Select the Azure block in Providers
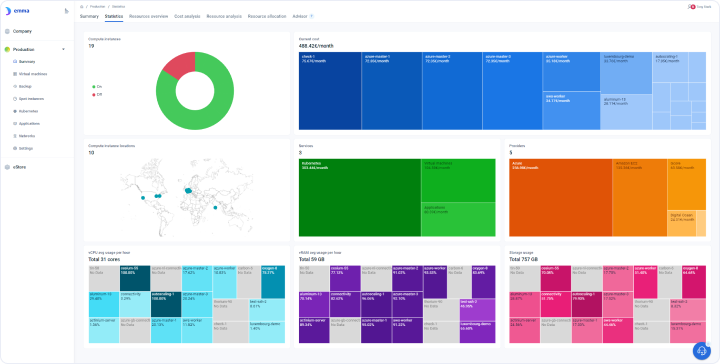Screen dimensions: 720x364 (560, 198)
